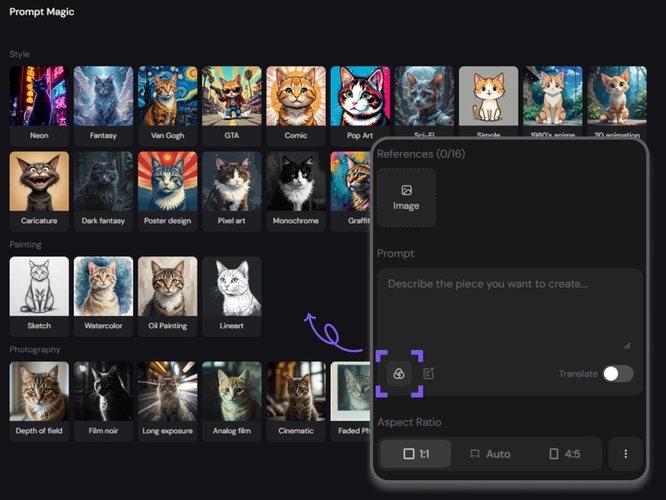Choose the 3D animation style
The image size is (666, 500).
coord(617,101)
